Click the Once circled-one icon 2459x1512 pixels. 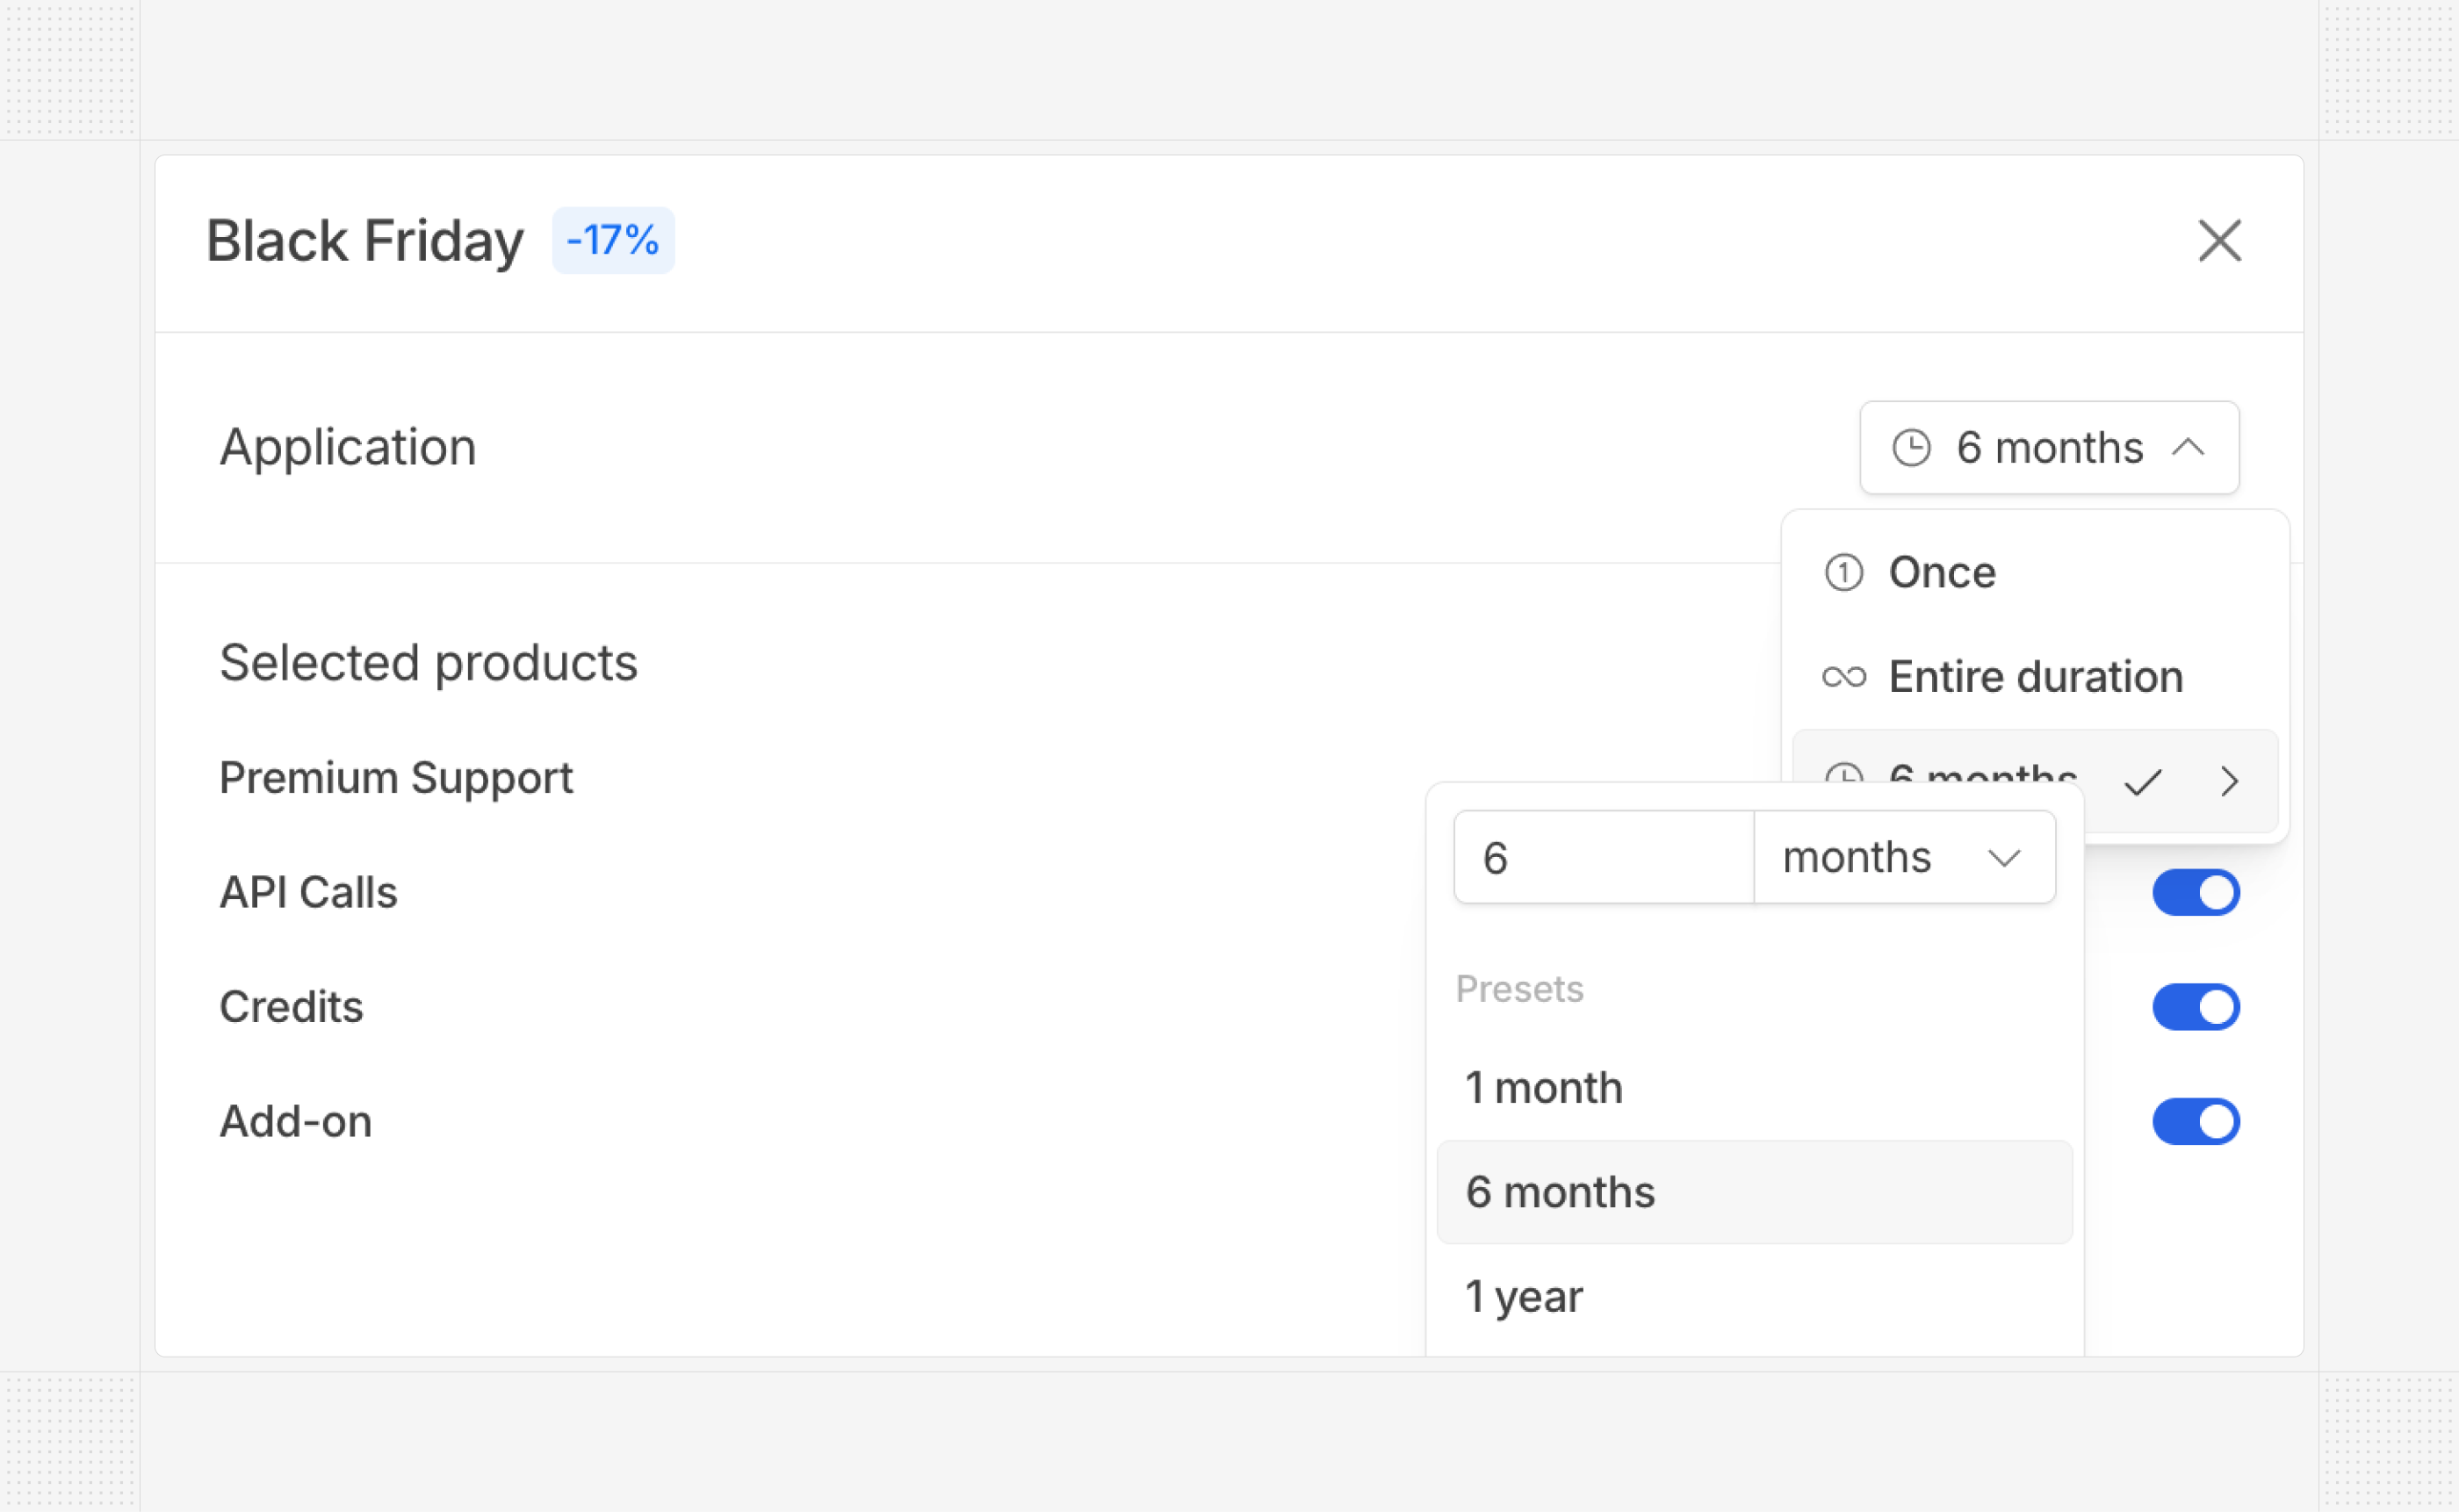(x=1843, y=573)
